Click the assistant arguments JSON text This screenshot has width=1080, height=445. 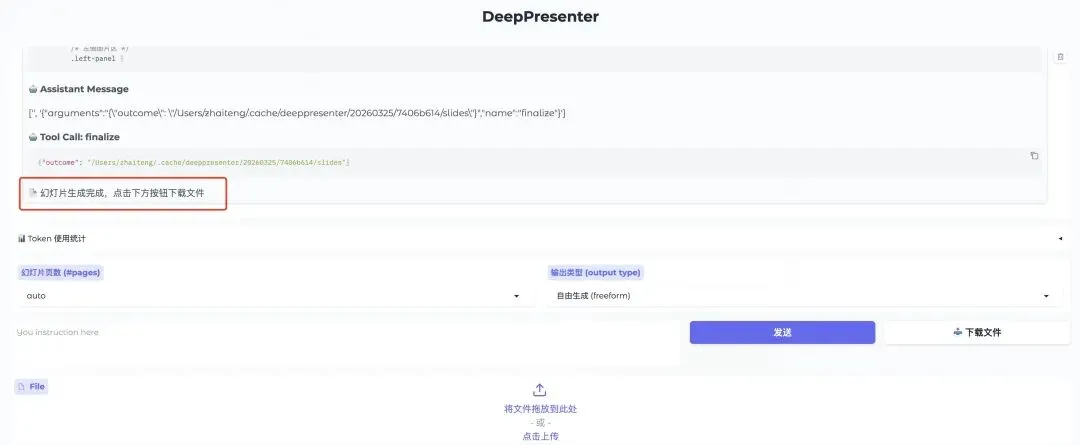(298, 113)
